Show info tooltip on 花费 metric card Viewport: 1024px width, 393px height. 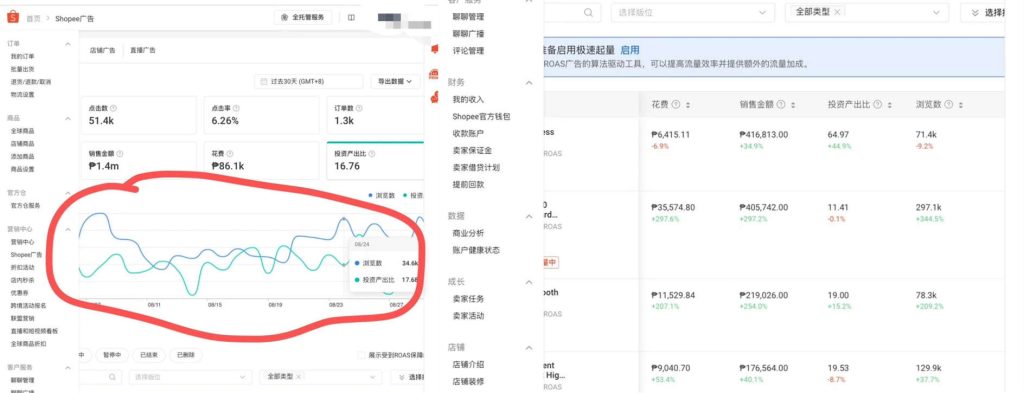[x=230, y=154]
